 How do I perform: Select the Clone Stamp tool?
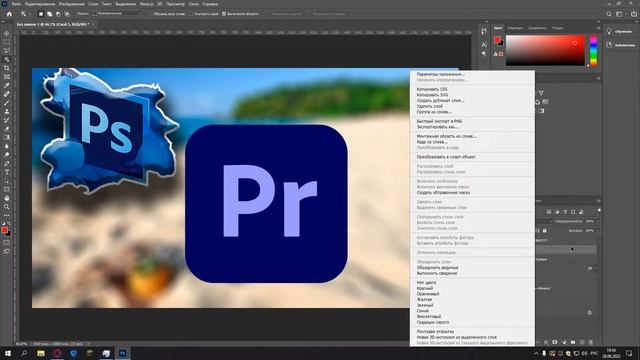tap(7, 111)
